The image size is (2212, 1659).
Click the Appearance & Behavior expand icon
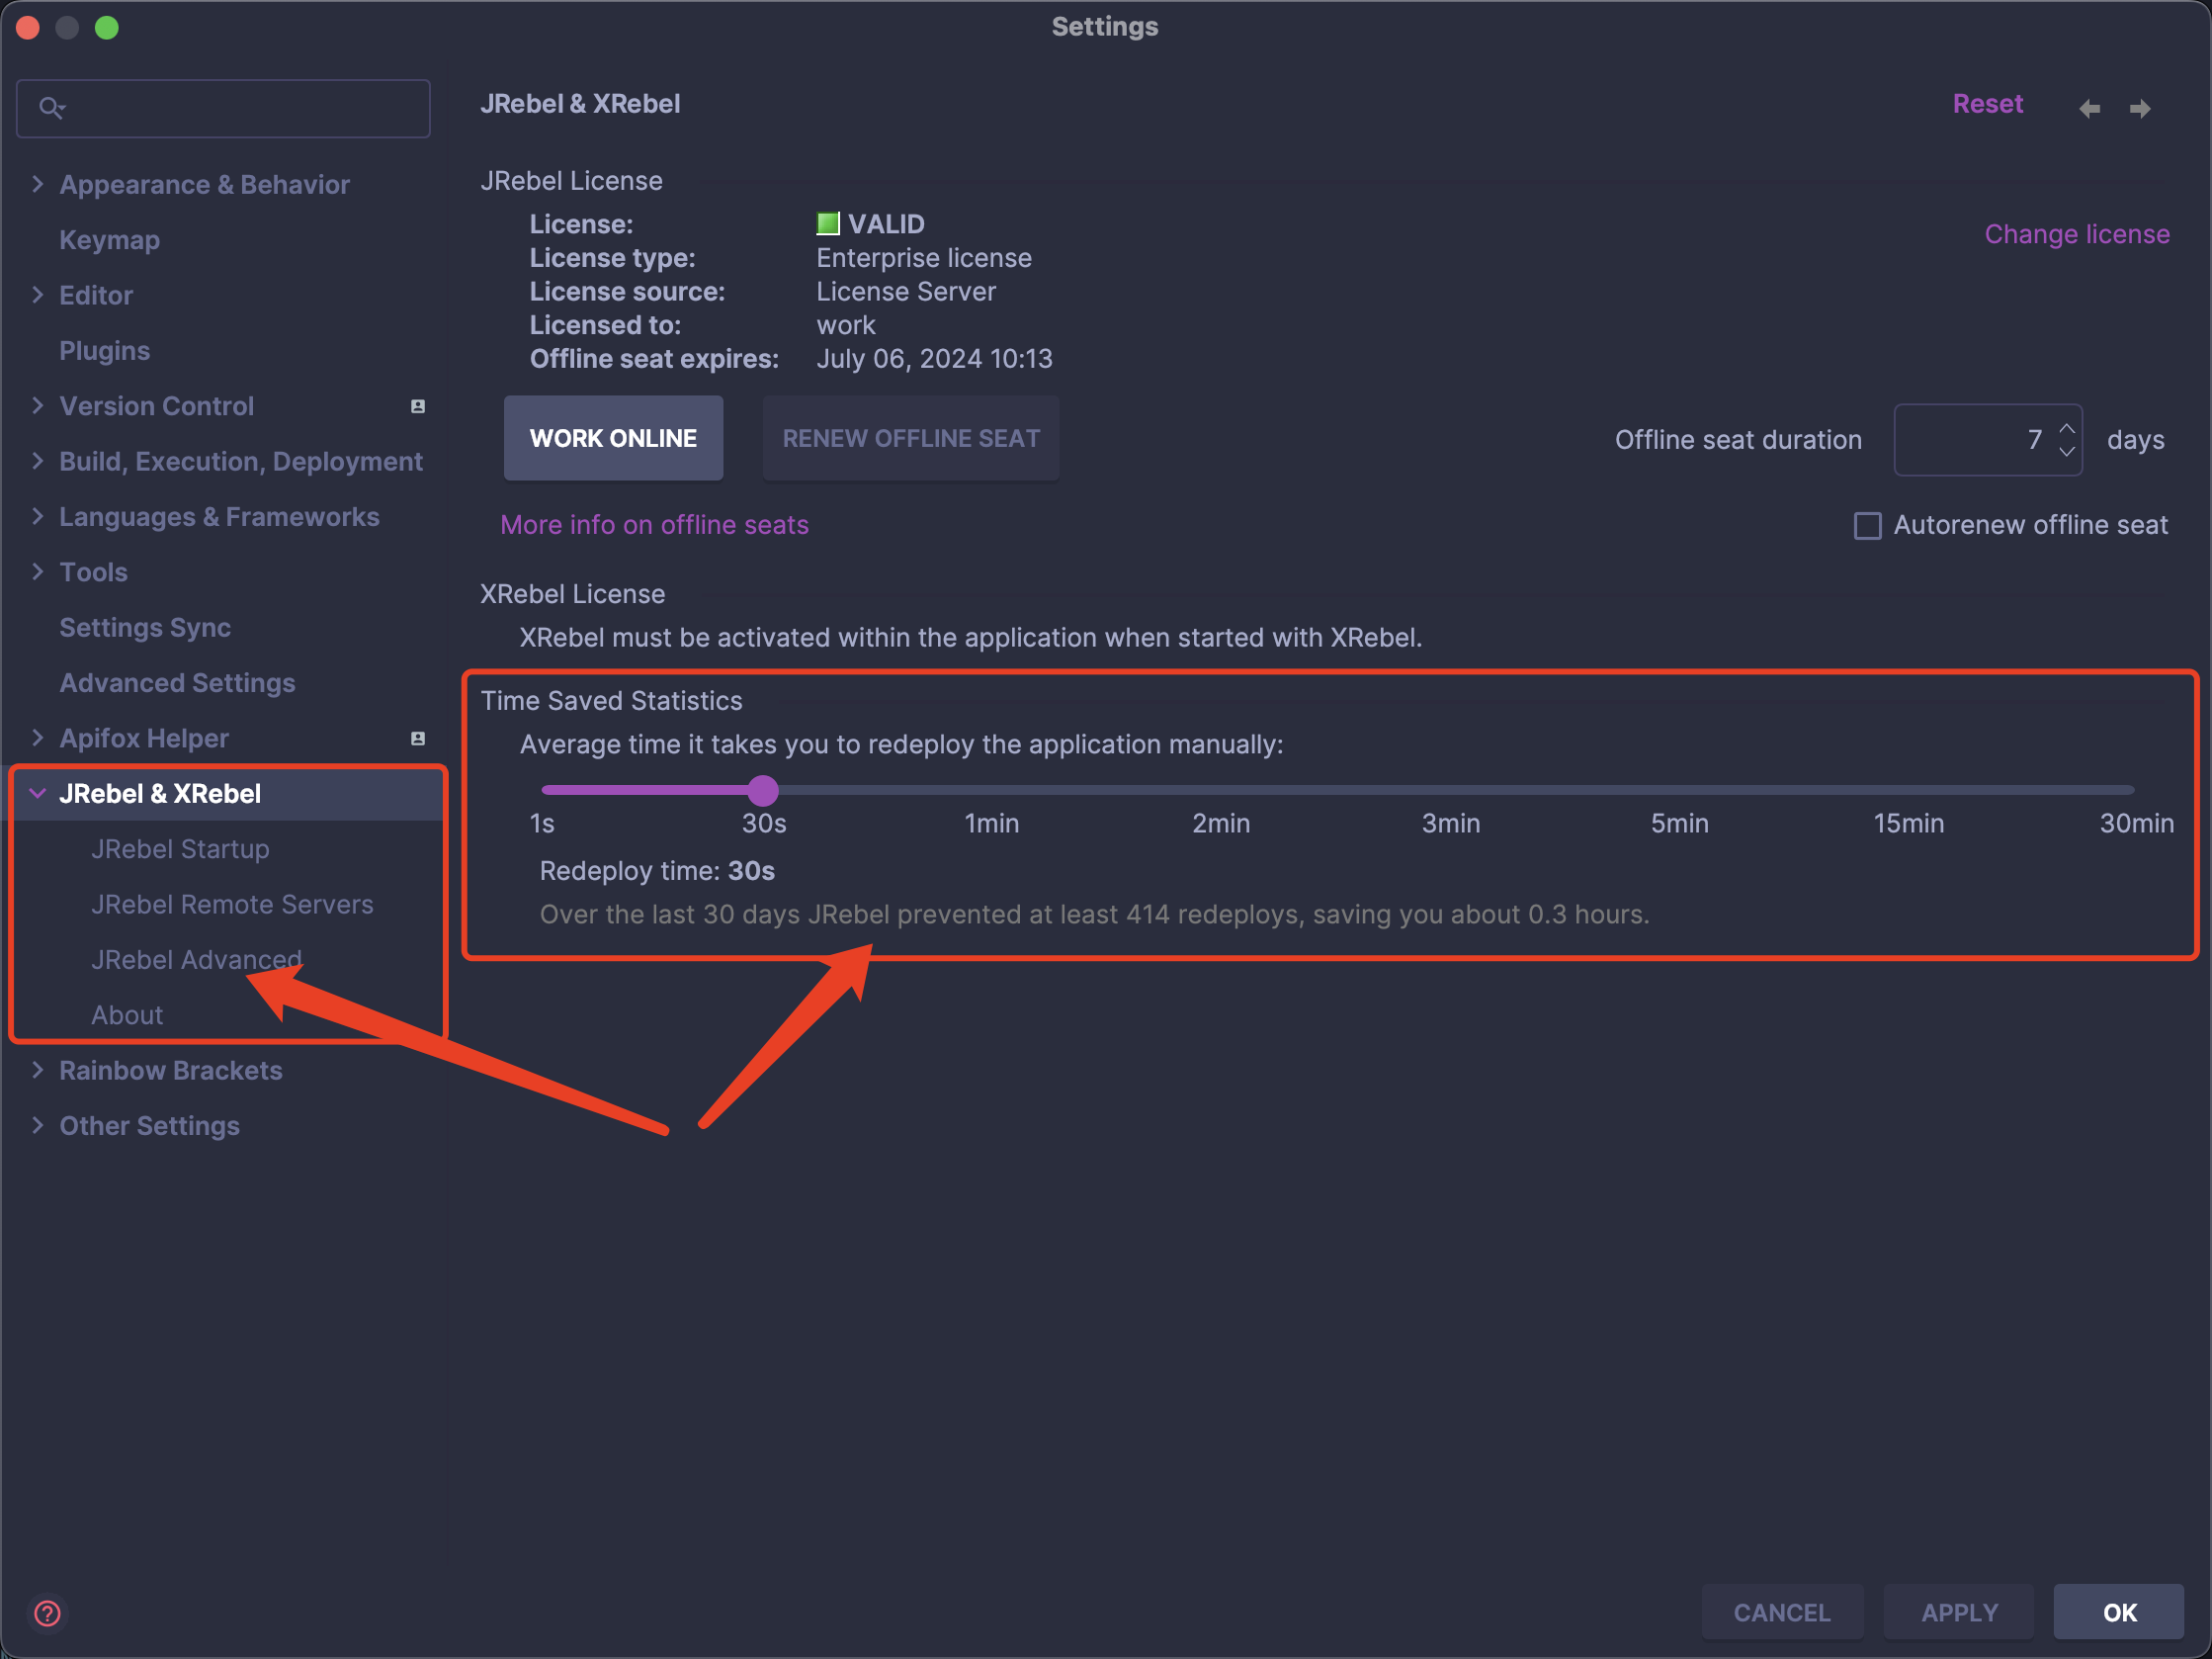(39, 183)
